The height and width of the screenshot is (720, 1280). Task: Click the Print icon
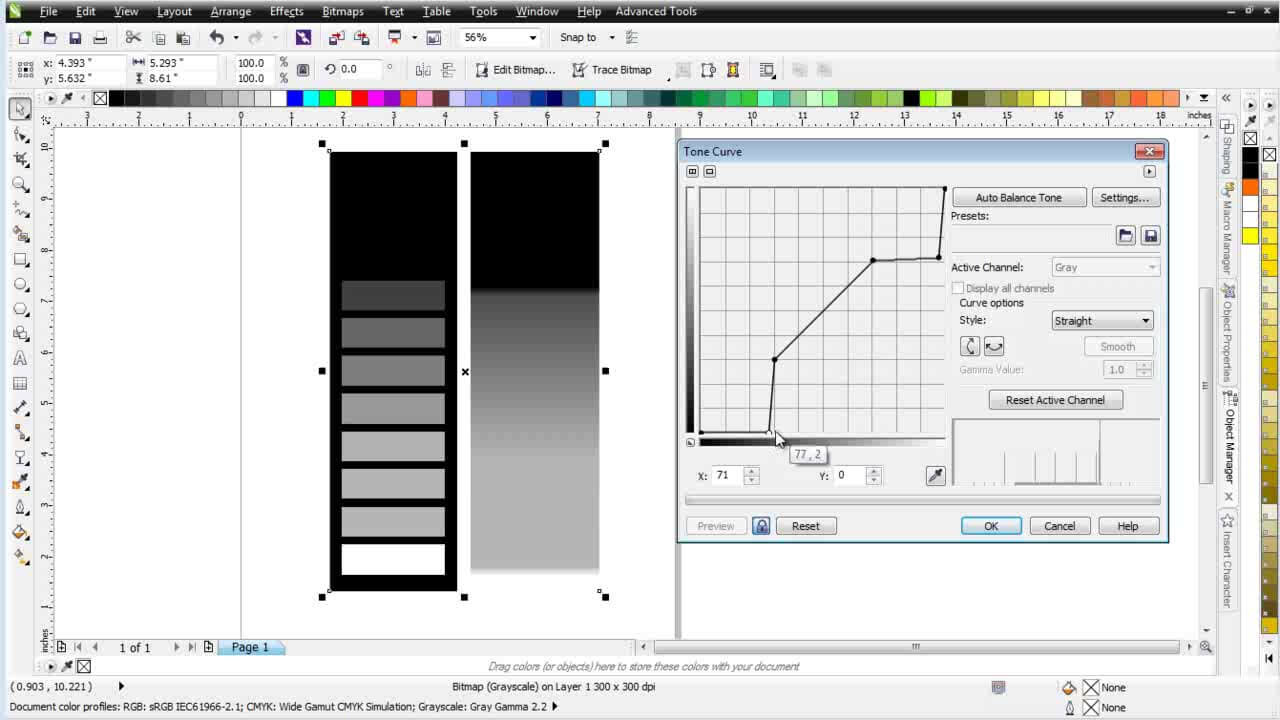tap(100, 38)
